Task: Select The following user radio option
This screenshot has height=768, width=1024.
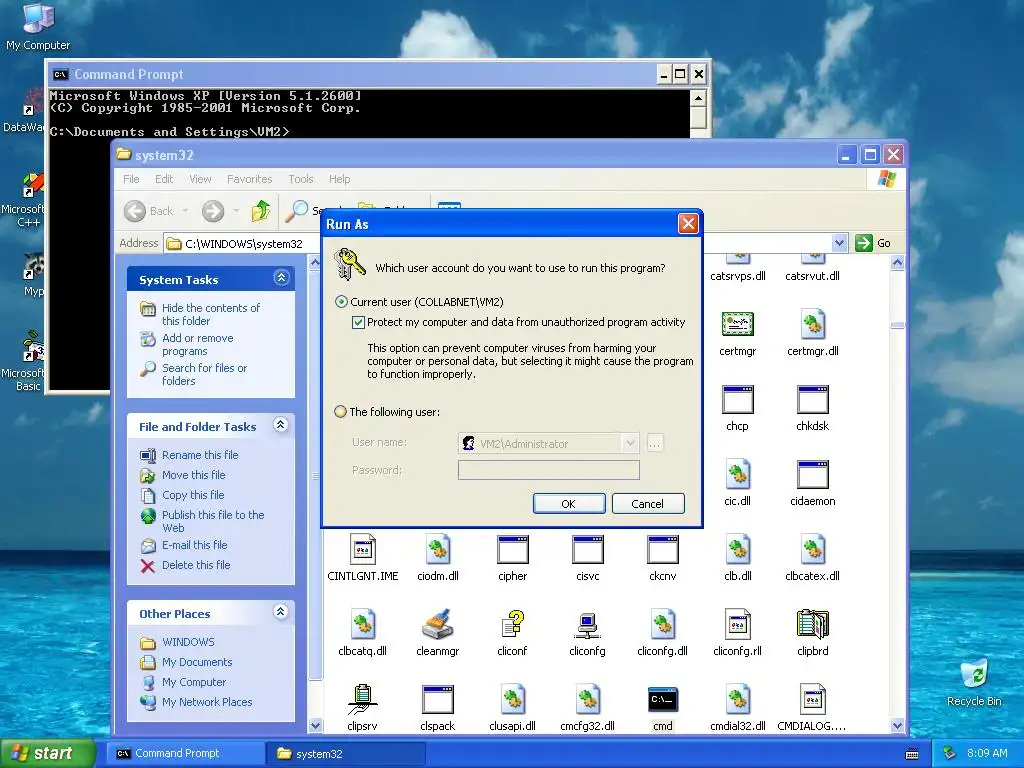Action: point(340,411)
